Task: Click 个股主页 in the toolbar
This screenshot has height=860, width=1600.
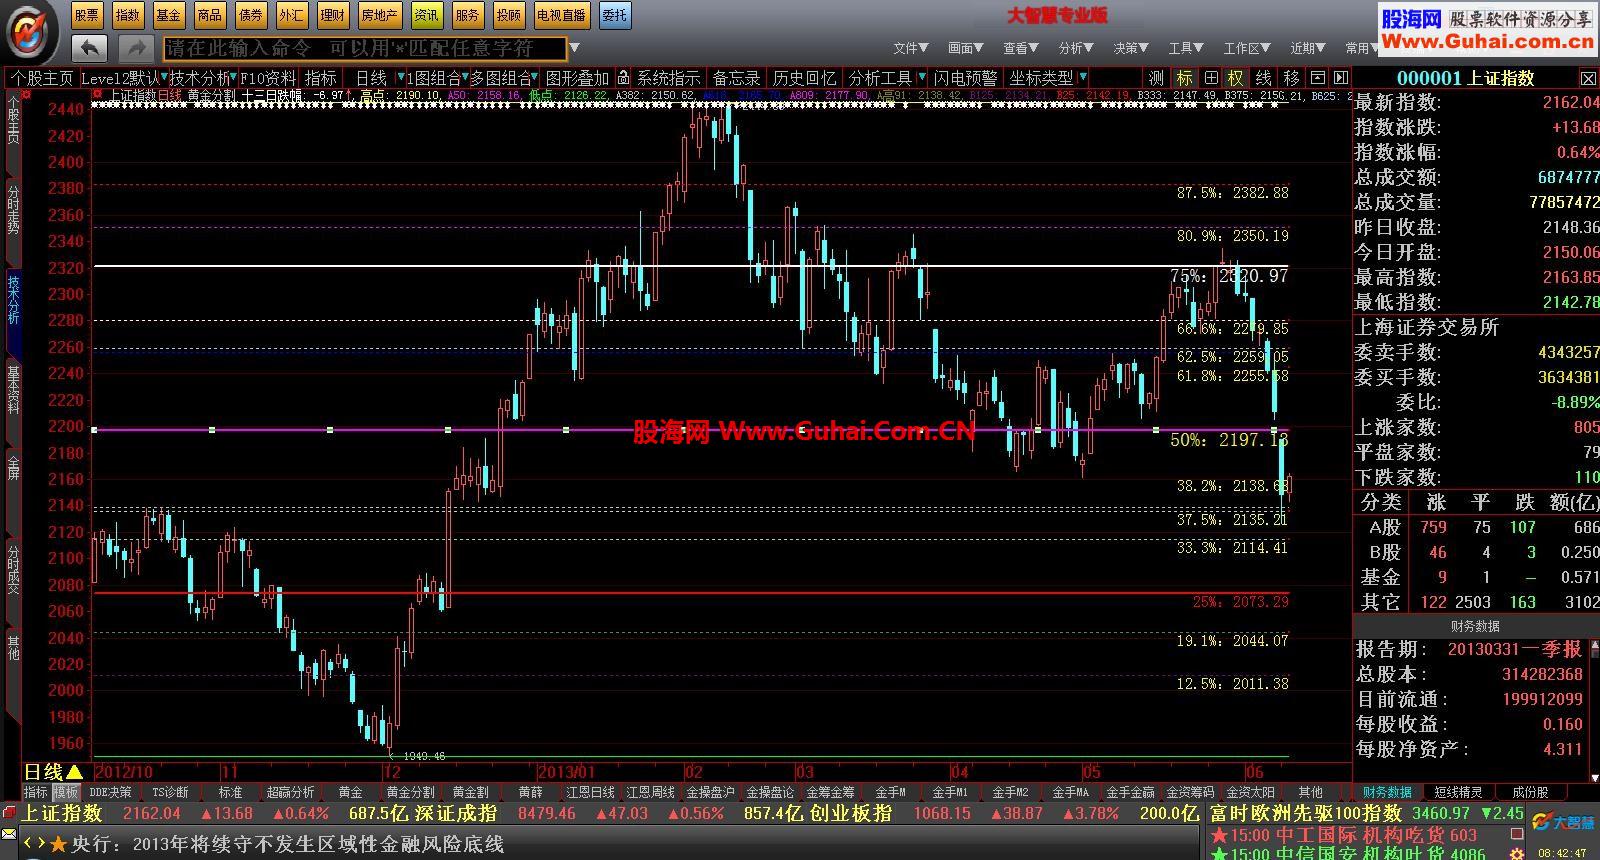Action: point(42,77)
